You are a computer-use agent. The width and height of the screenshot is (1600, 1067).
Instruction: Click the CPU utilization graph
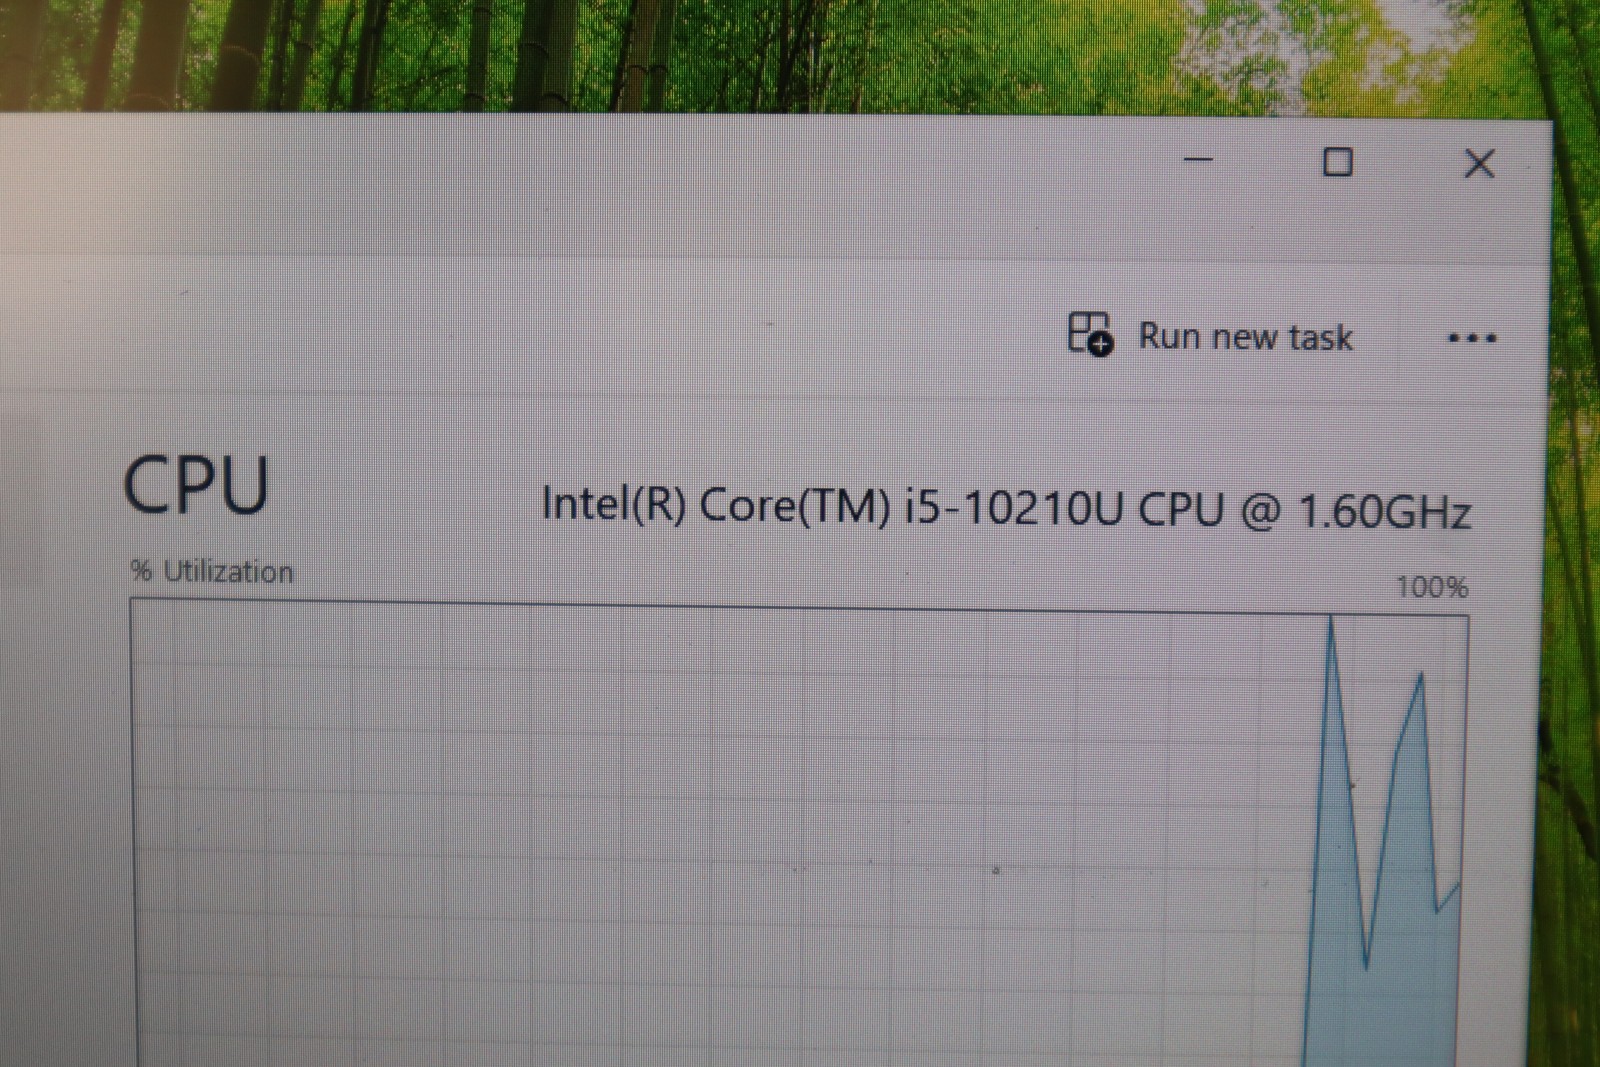click(x=798, y=832)
